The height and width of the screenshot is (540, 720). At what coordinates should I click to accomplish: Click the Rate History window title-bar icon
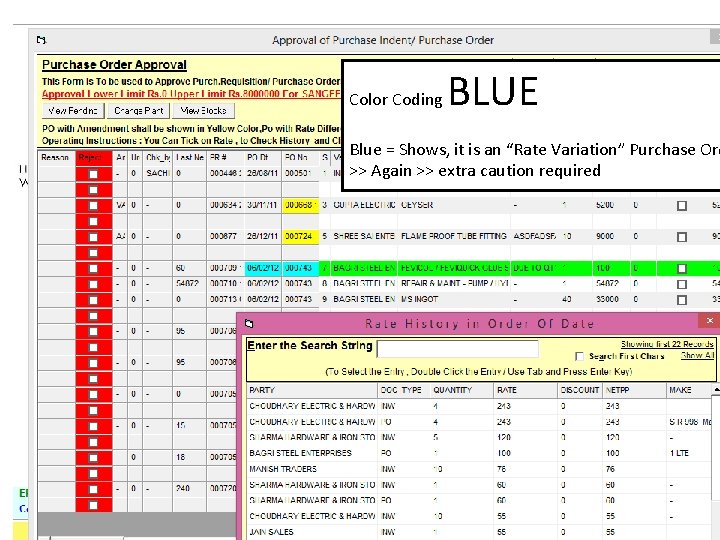249,324
